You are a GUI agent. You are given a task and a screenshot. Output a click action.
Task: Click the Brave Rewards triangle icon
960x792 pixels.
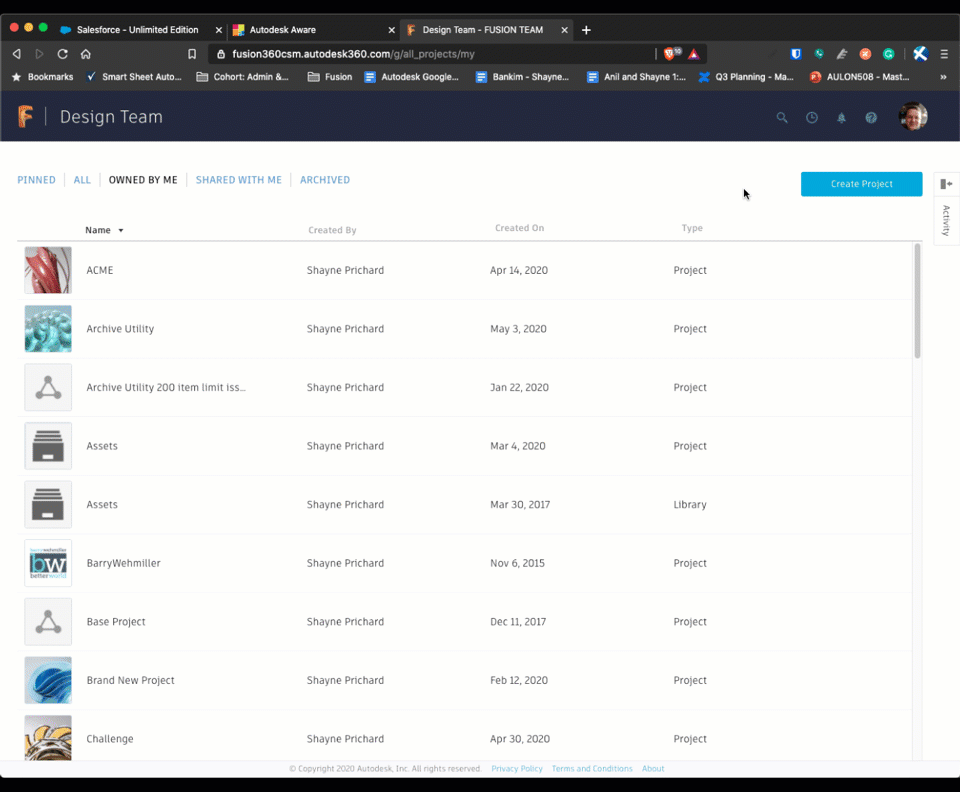694,54
